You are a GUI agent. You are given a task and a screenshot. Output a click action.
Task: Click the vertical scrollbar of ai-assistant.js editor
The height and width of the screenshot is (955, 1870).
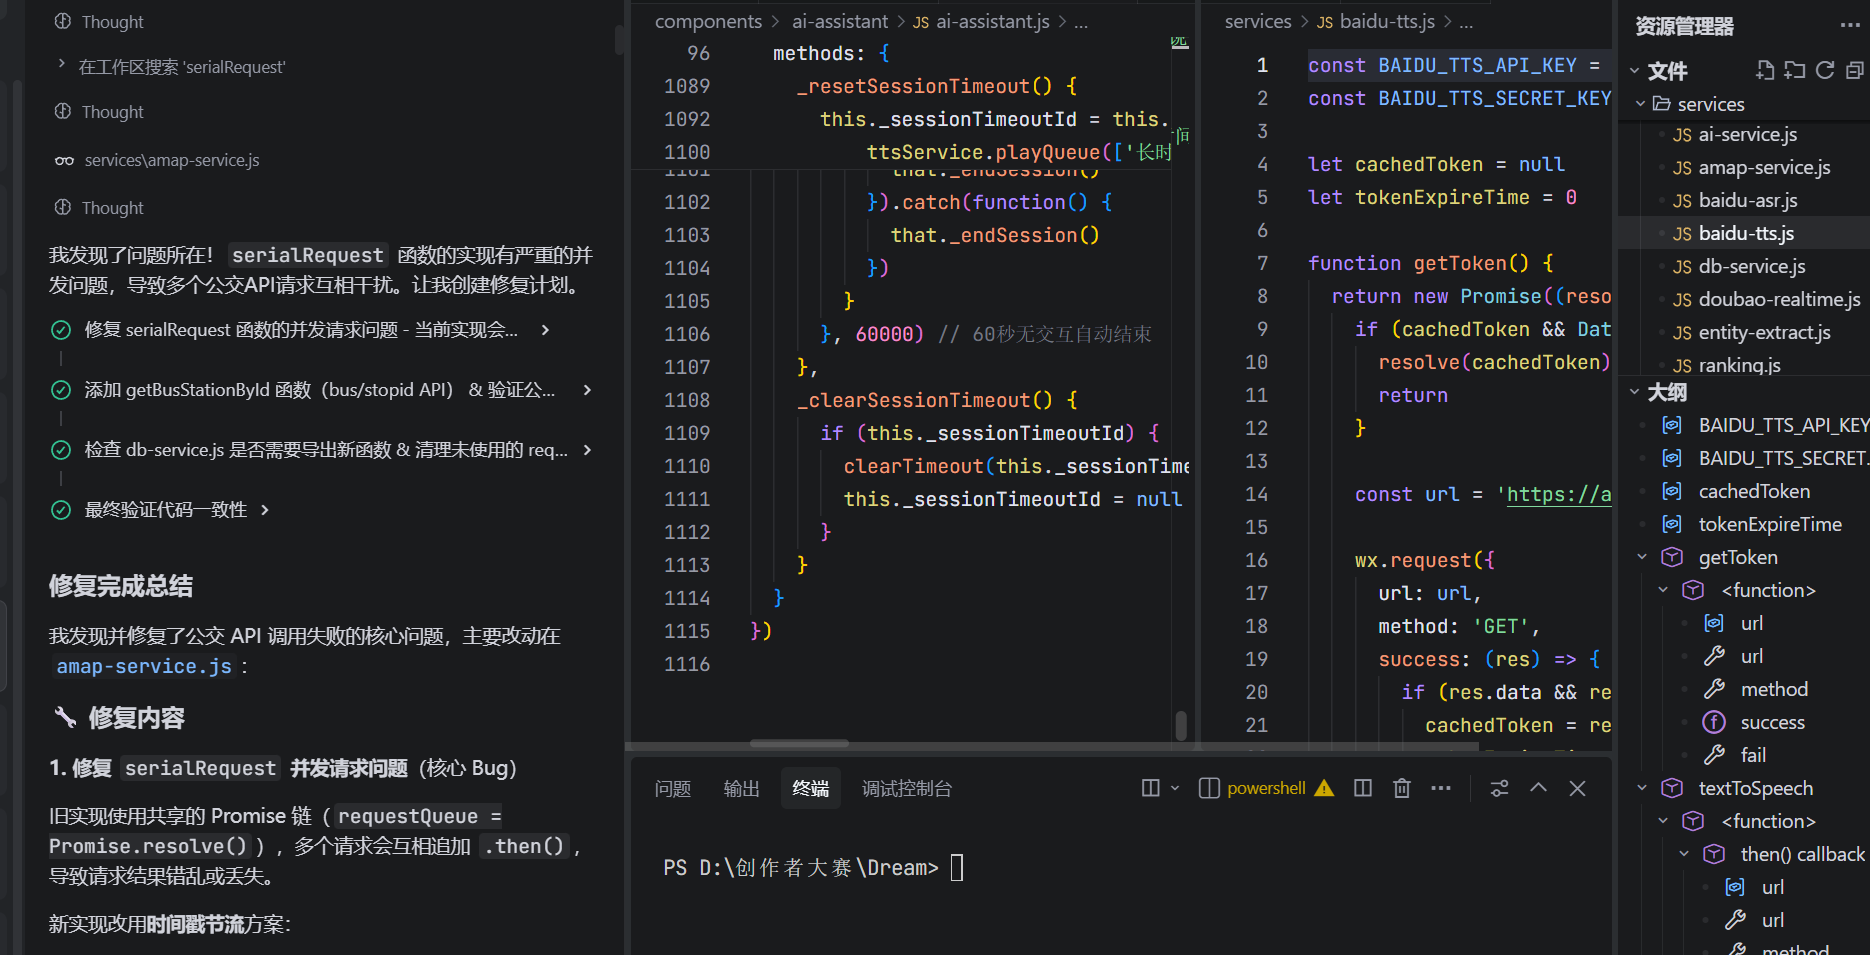(1181, 725)
